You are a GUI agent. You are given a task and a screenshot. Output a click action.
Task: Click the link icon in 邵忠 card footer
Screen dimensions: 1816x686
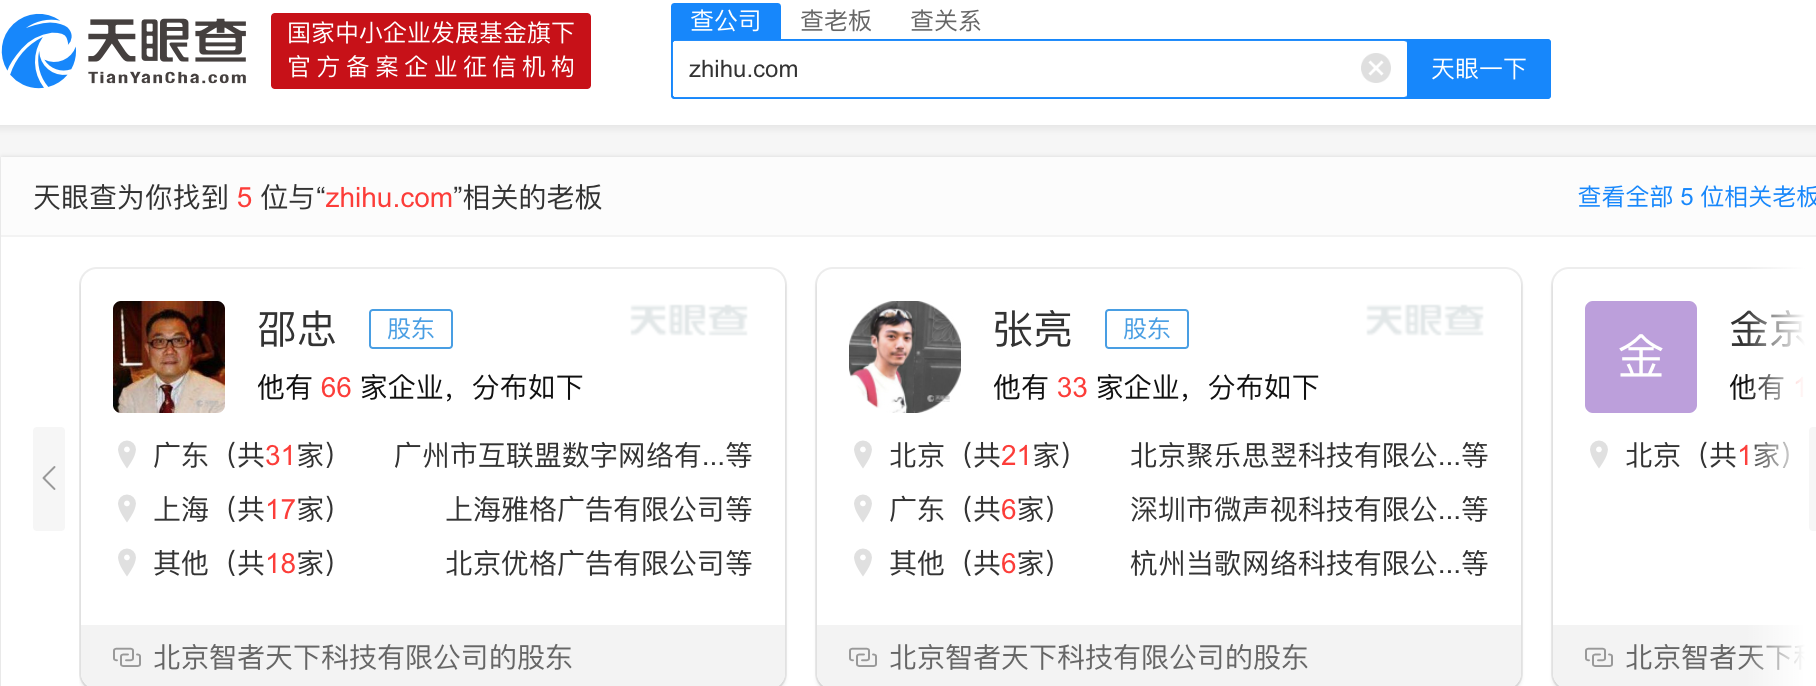point(127,657)
